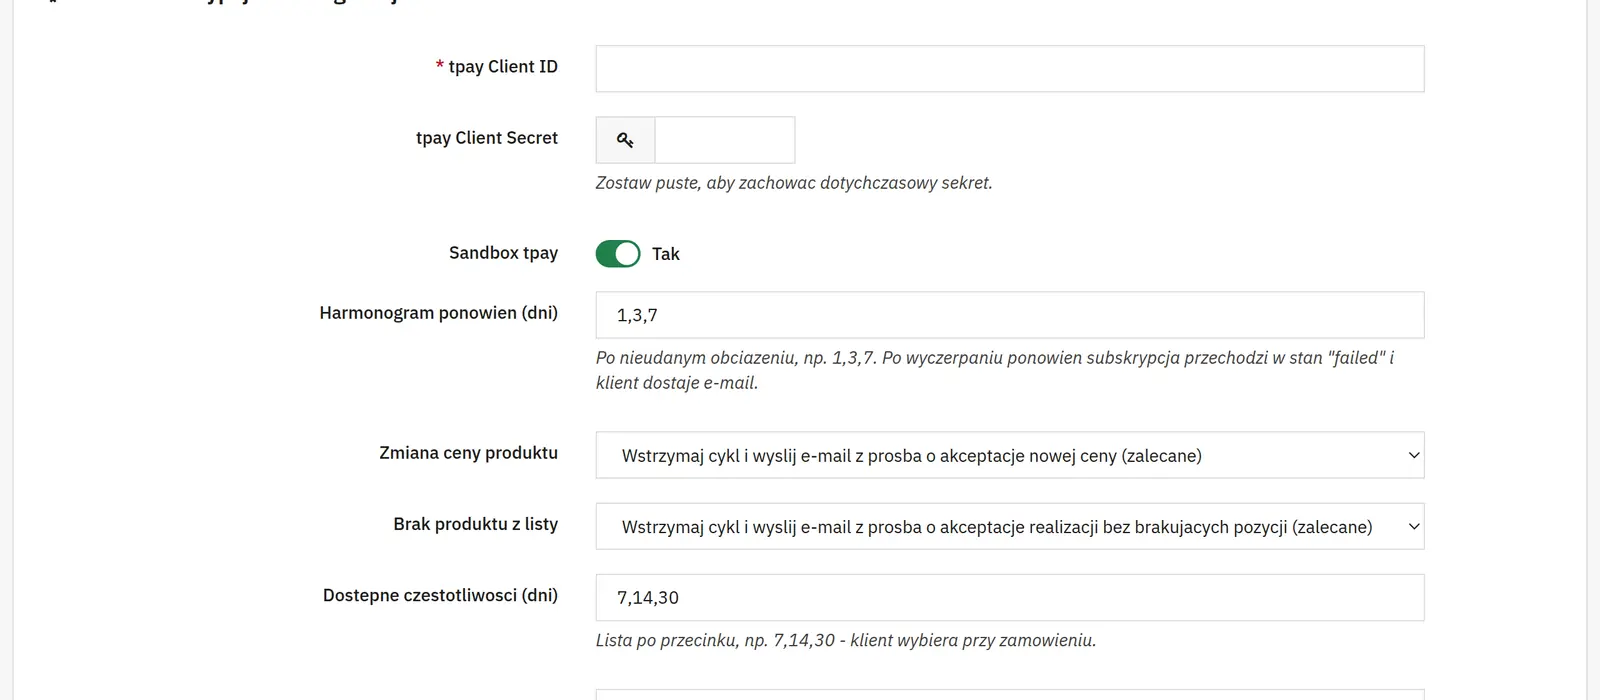Disable the Sandbox tpay switch

tap(618, 254)
